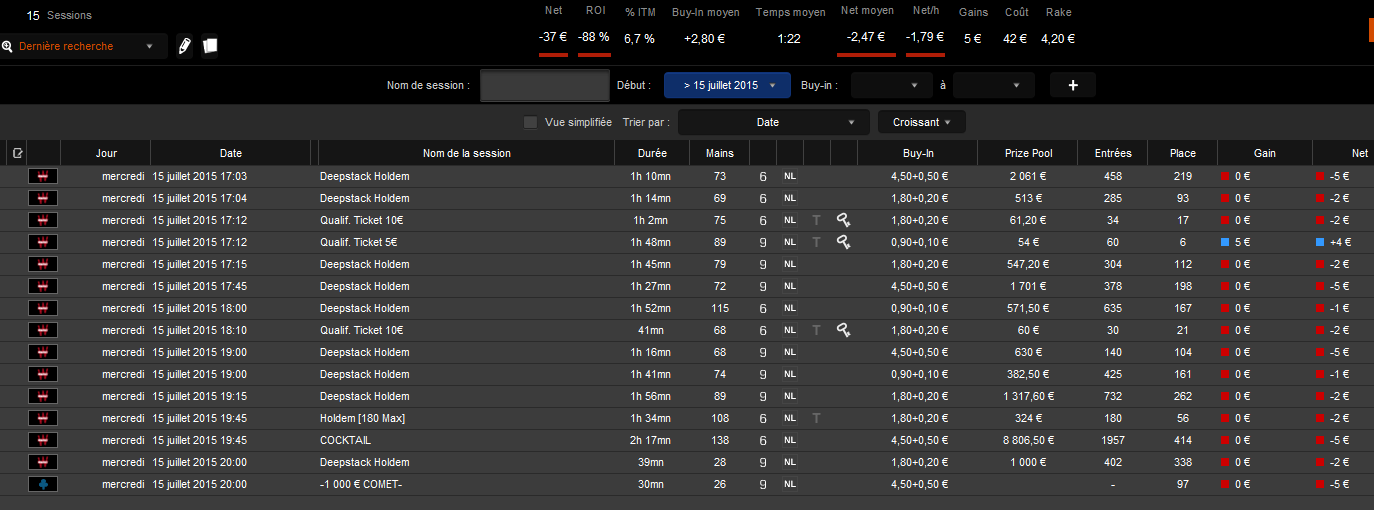Click the Rake 4,20 € statistic
Viewport: 1374px width, 510px height.
[1058, 39]
